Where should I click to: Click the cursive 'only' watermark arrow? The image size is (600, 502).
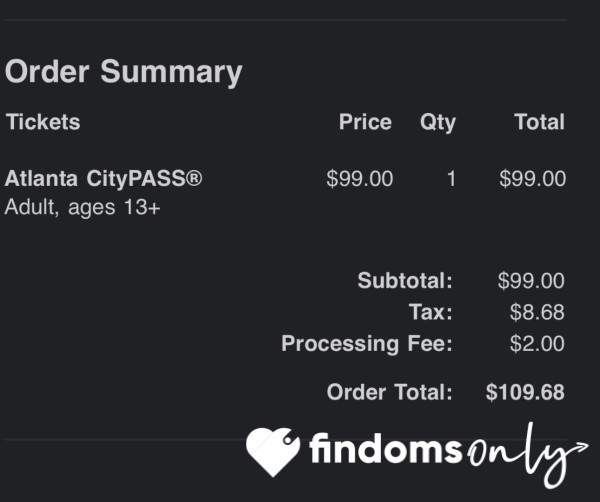[528, 455]
